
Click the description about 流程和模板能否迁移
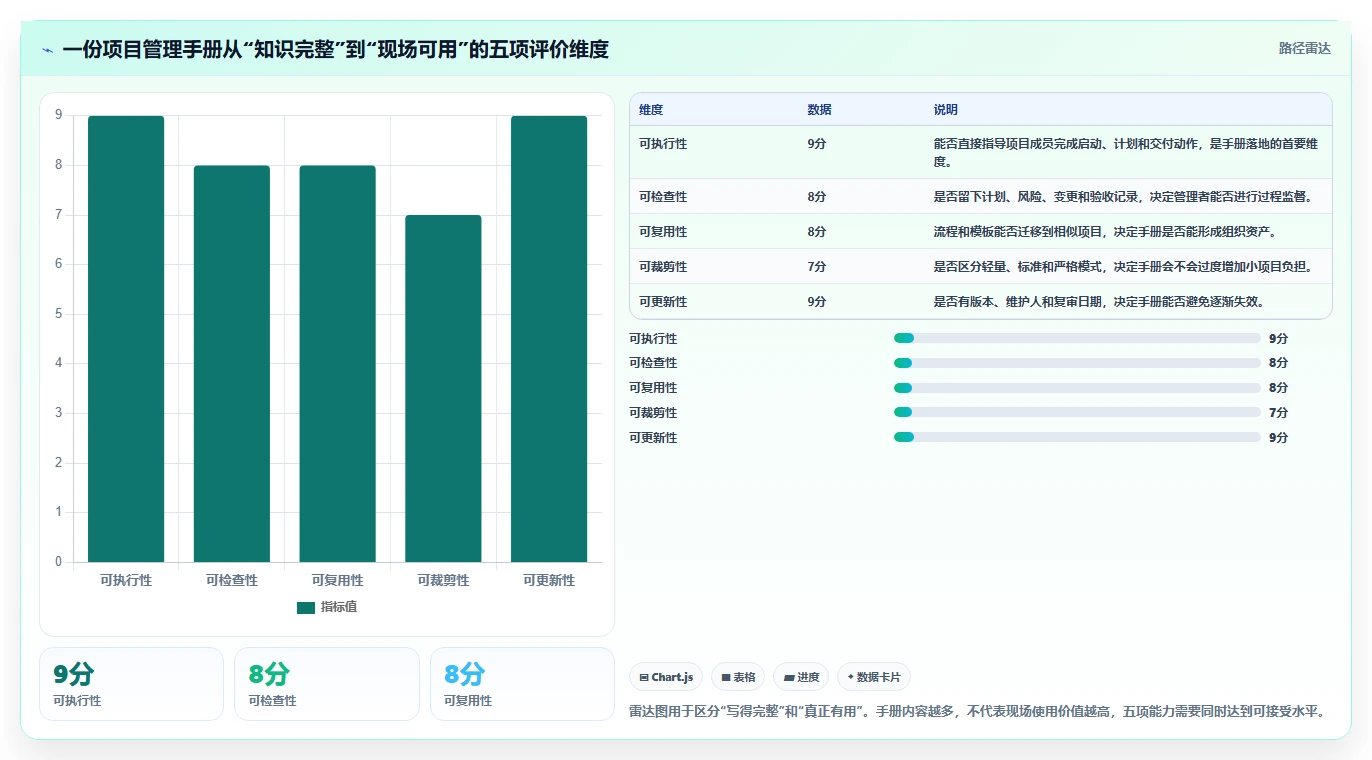(1106, 232)
